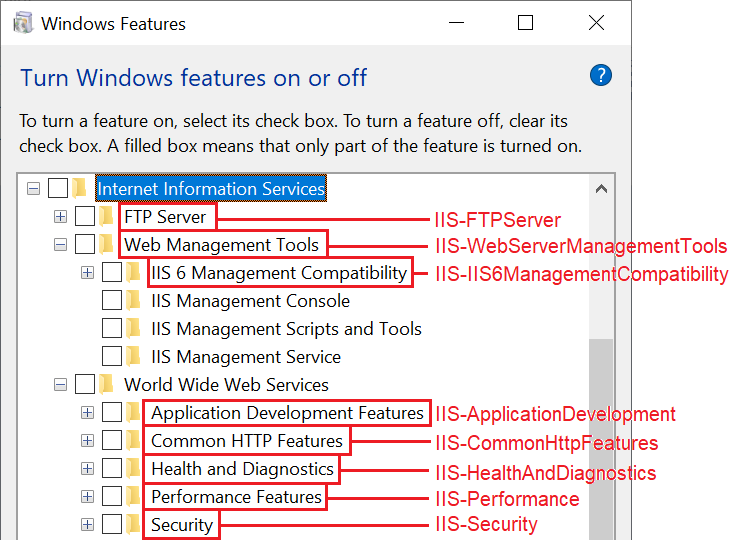Click the folder icon next to Security

coord(134,524)
